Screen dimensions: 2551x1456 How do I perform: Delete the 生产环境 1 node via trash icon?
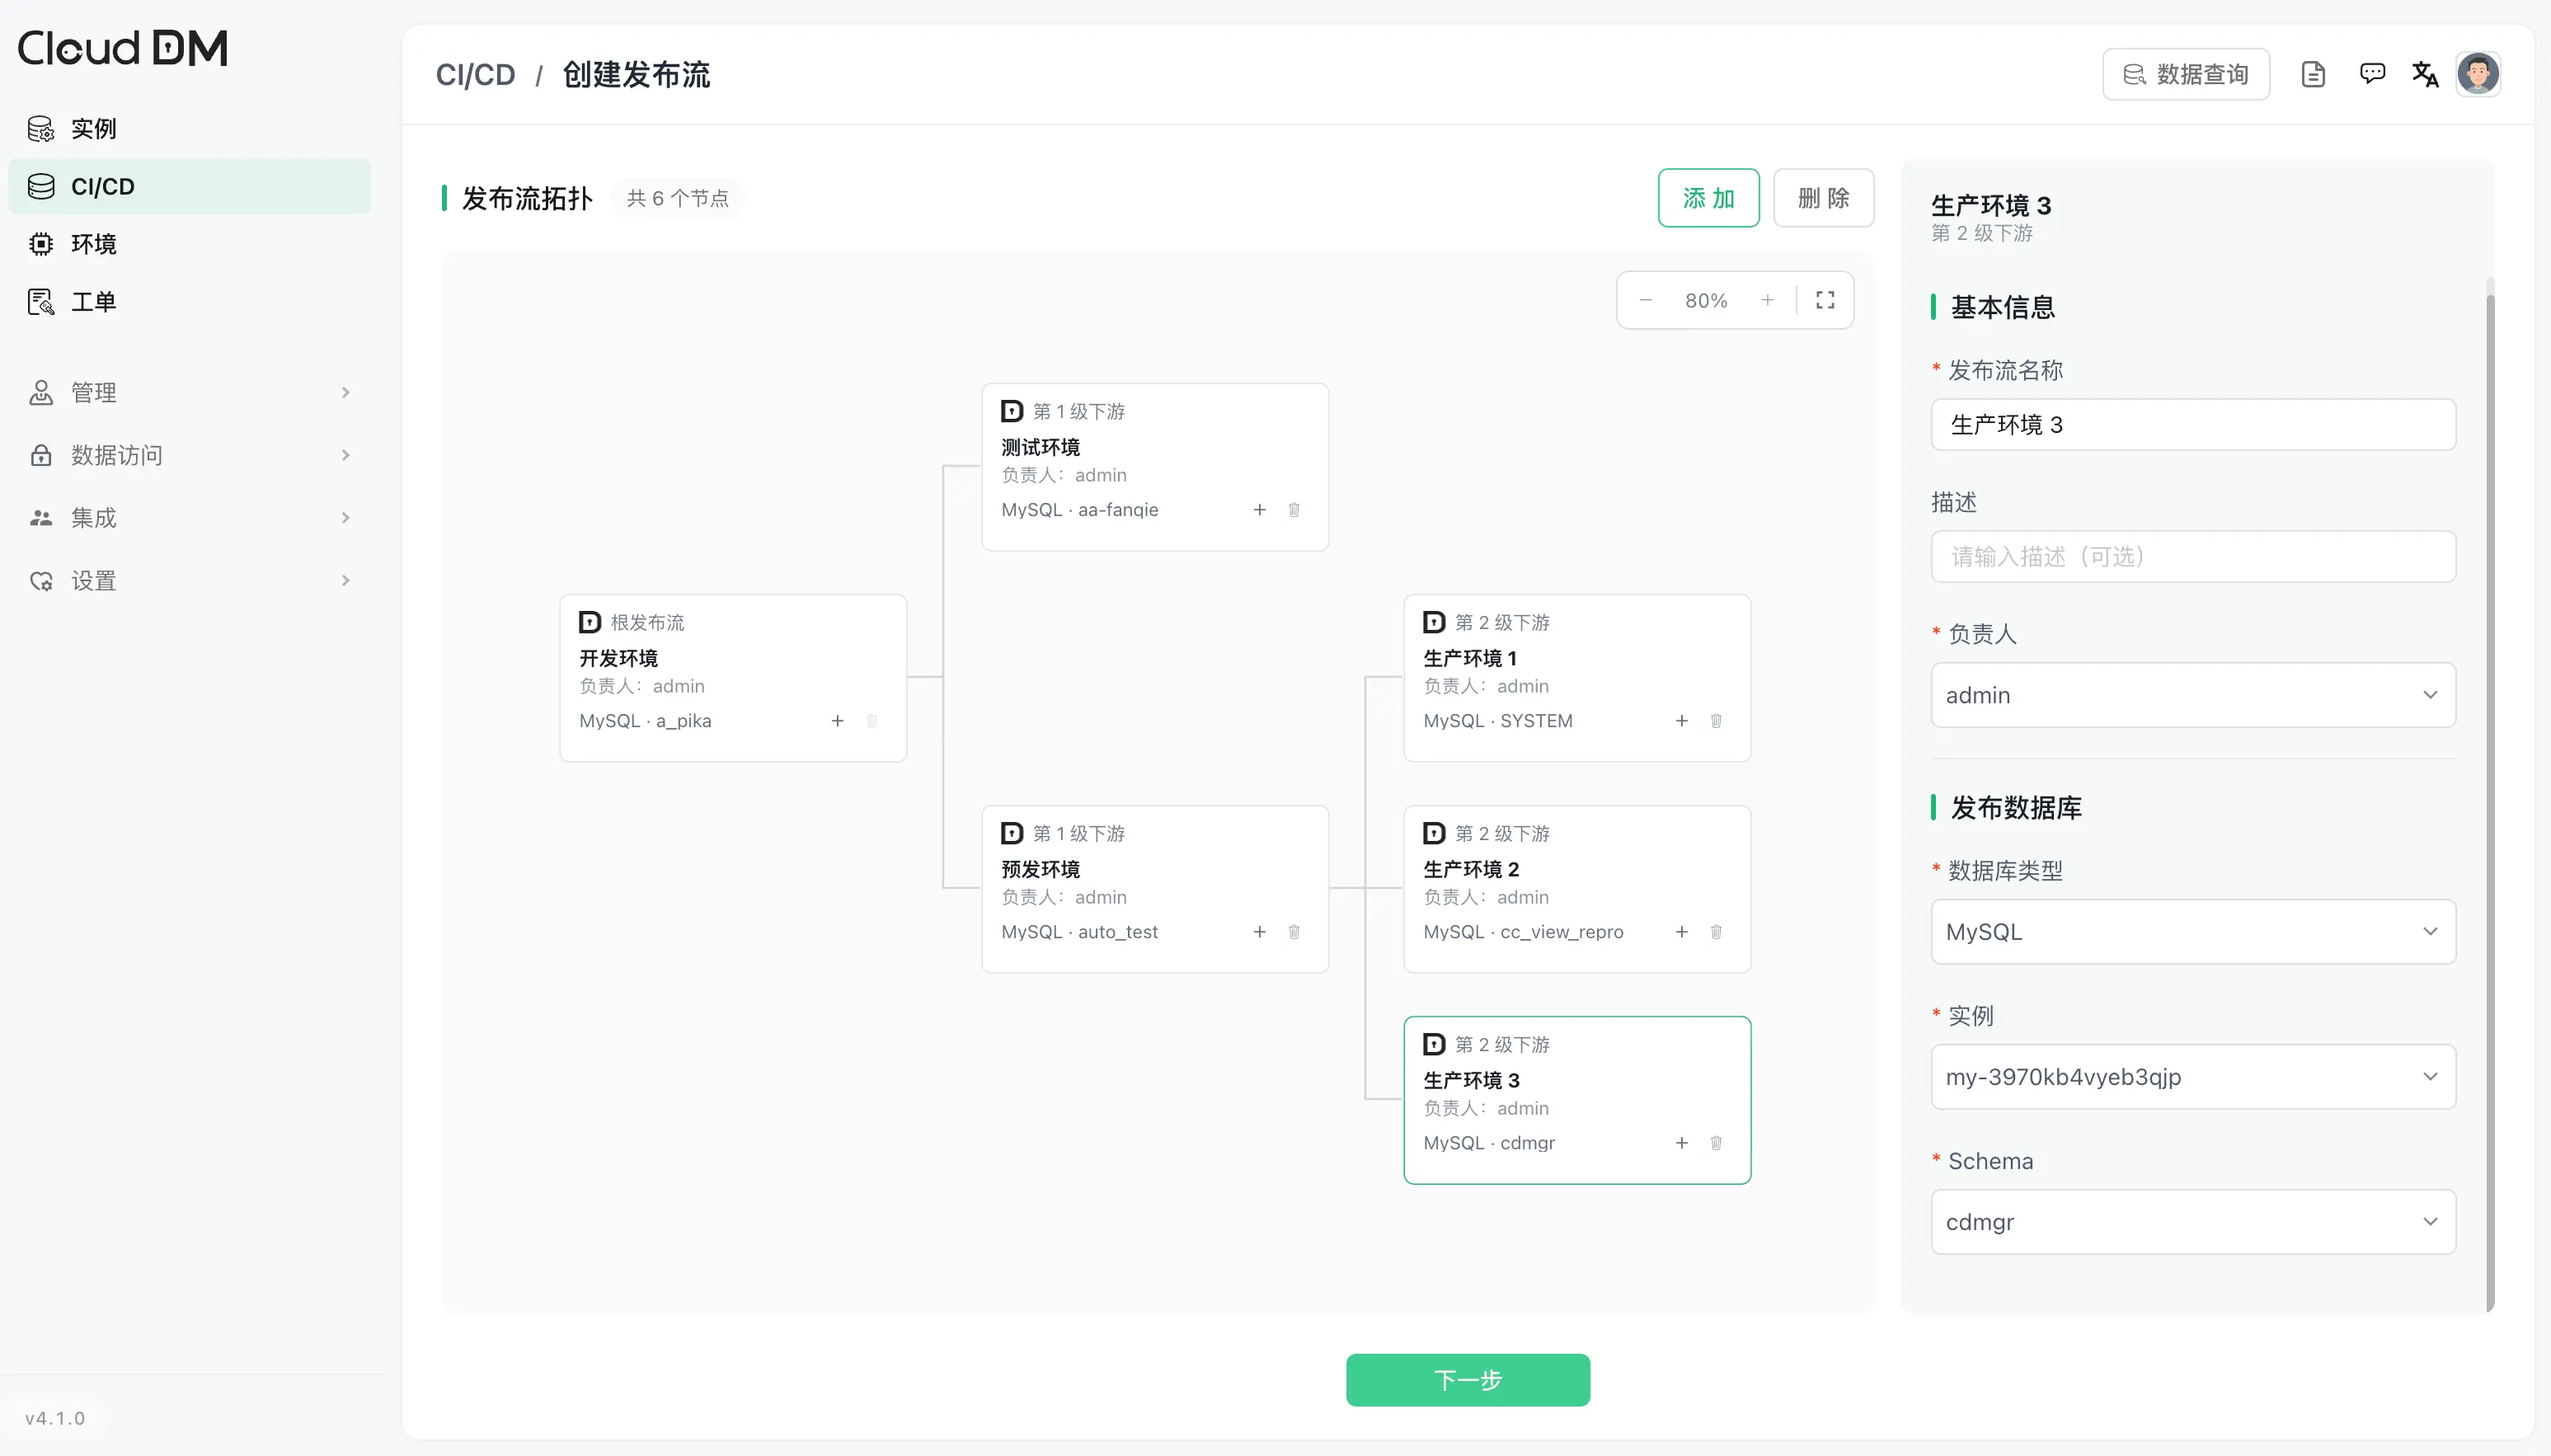point(1716,721)
